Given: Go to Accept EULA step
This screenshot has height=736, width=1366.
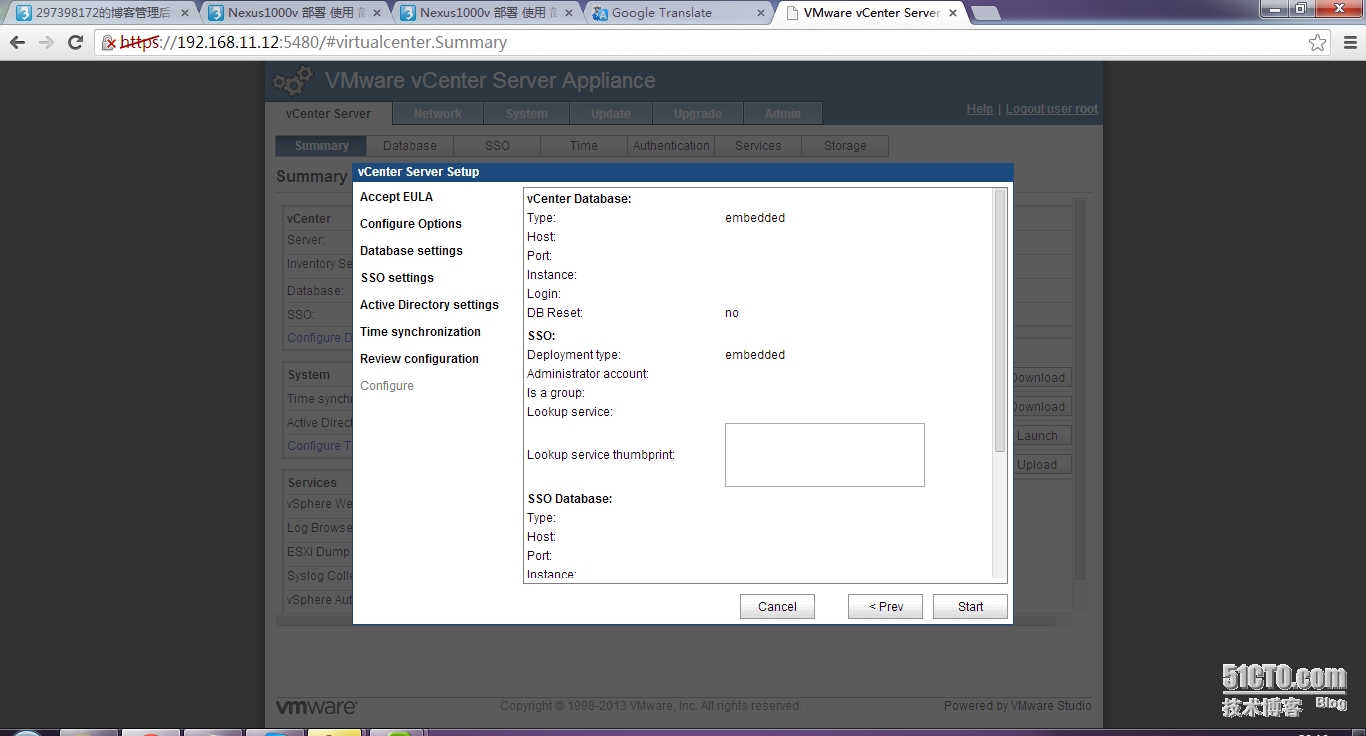Looking at the screenshot, I should [396, 197].
